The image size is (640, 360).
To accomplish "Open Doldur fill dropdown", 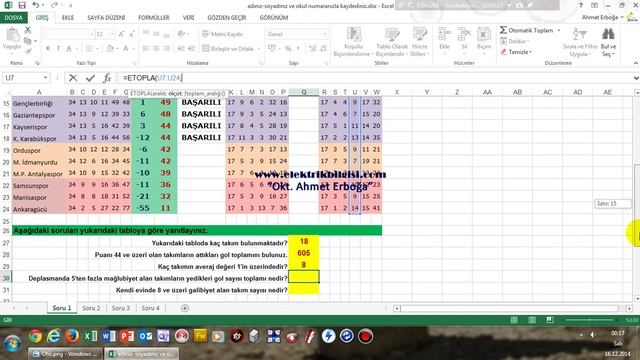I will [x=515, y=41].
